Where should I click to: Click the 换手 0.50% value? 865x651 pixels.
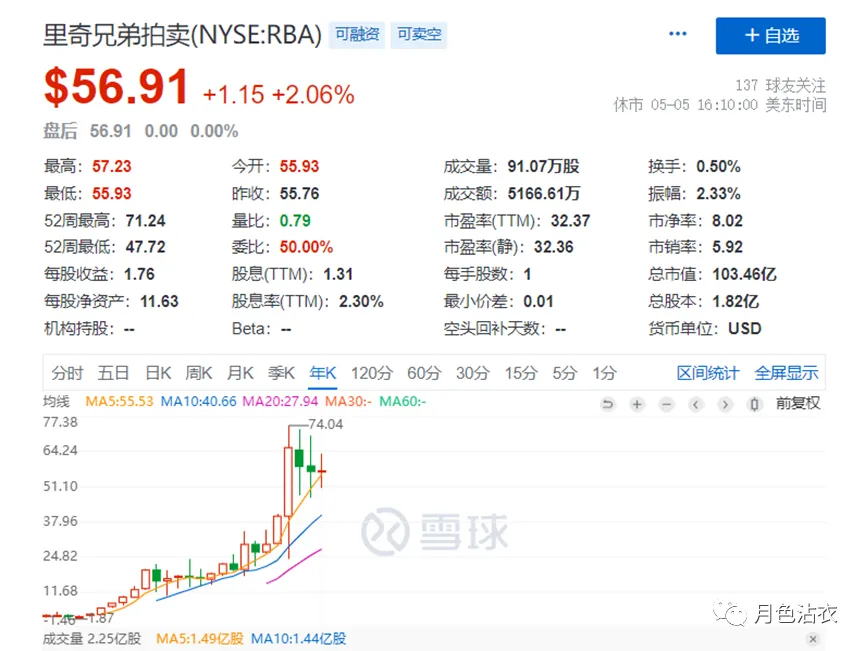click(718, 167)
